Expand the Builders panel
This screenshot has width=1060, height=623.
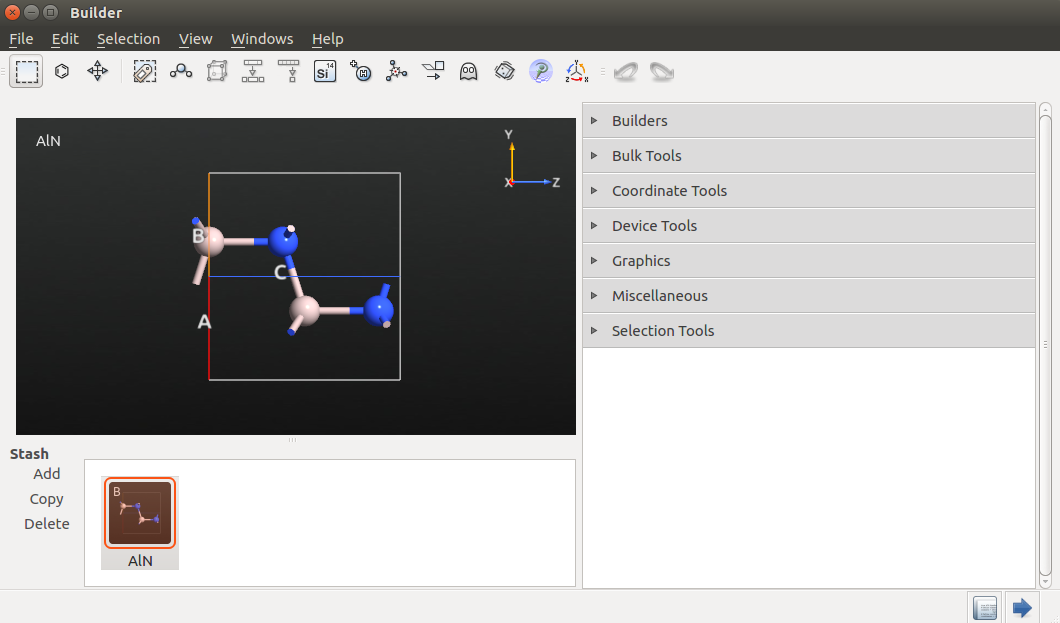809,120
